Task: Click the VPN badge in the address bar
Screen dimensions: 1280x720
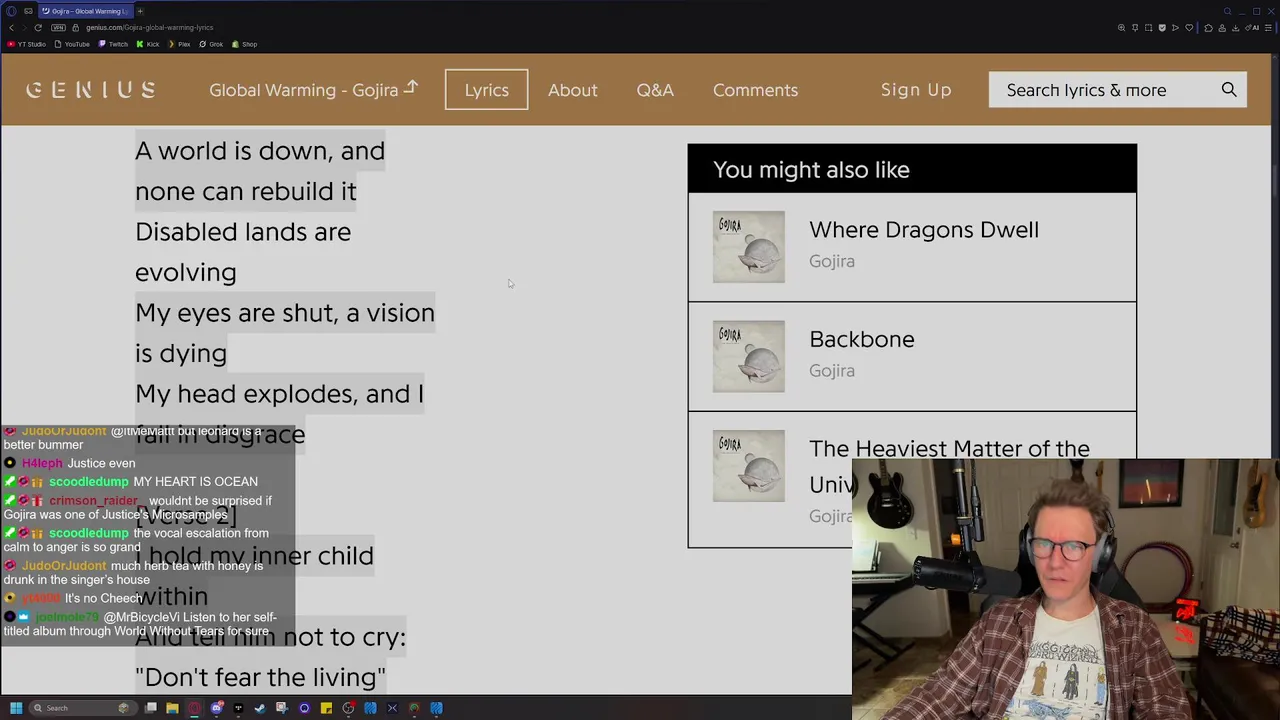Action: [59, 28]
